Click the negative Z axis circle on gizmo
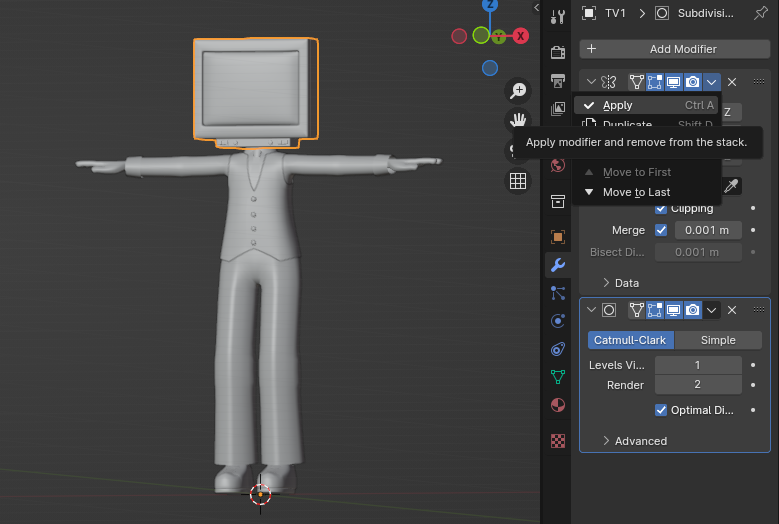 point(490,68)
